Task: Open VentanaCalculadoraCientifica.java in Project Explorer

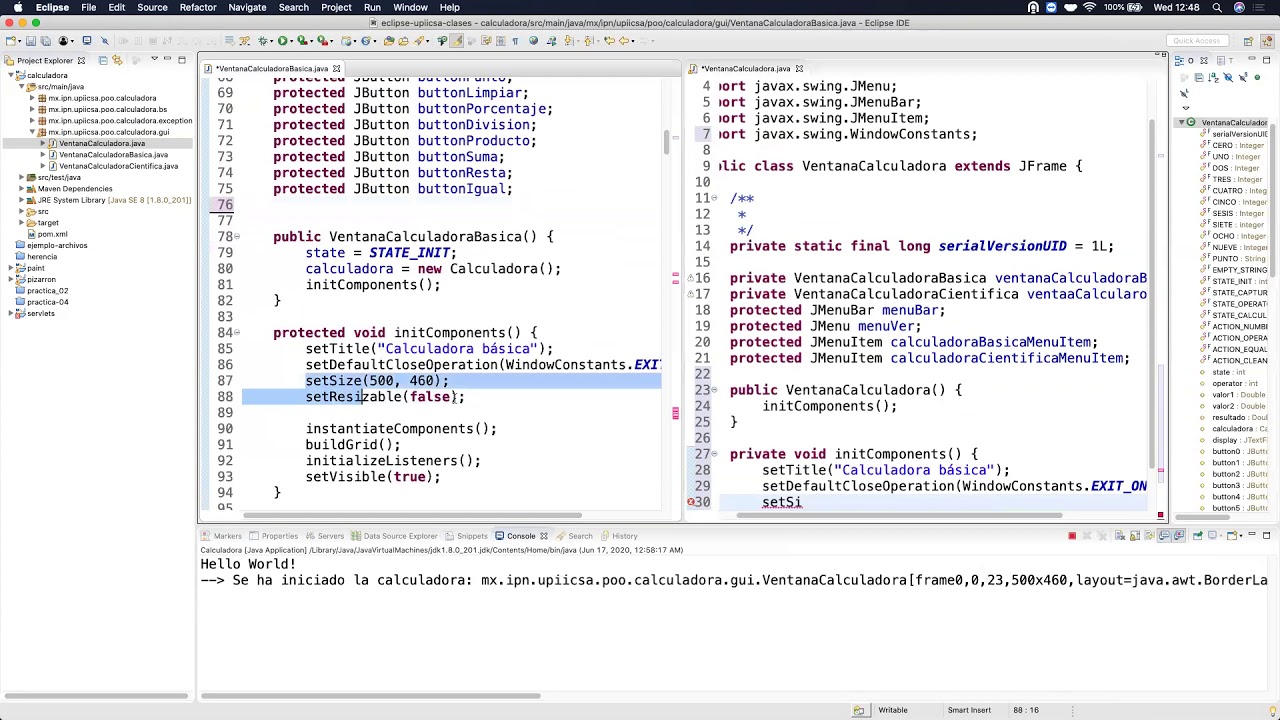Action: pyautogui.click(x=117, y=166)
